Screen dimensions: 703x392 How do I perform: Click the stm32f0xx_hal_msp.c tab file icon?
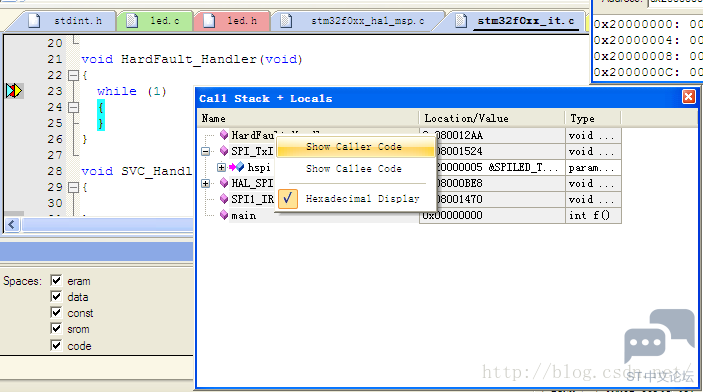pyautogui.click(x=286, y=21)
